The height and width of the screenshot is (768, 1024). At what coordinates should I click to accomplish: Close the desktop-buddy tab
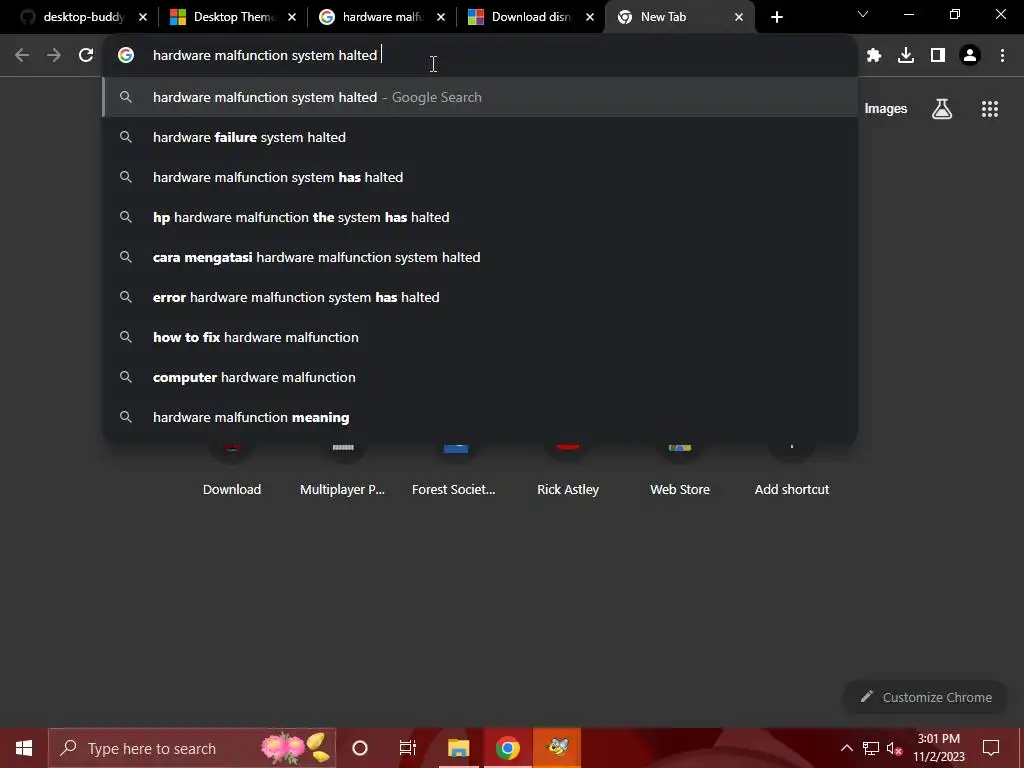coord(143,17)
